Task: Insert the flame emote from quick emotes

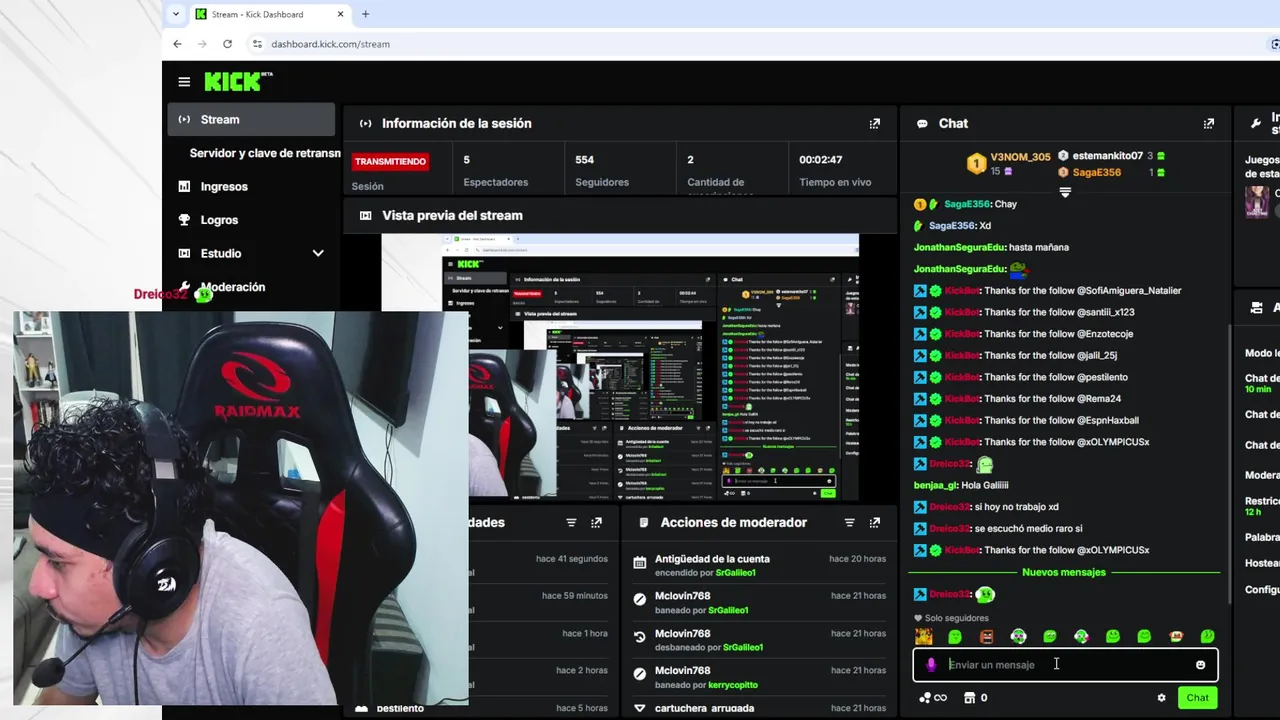Action: [x=924, y=637]
